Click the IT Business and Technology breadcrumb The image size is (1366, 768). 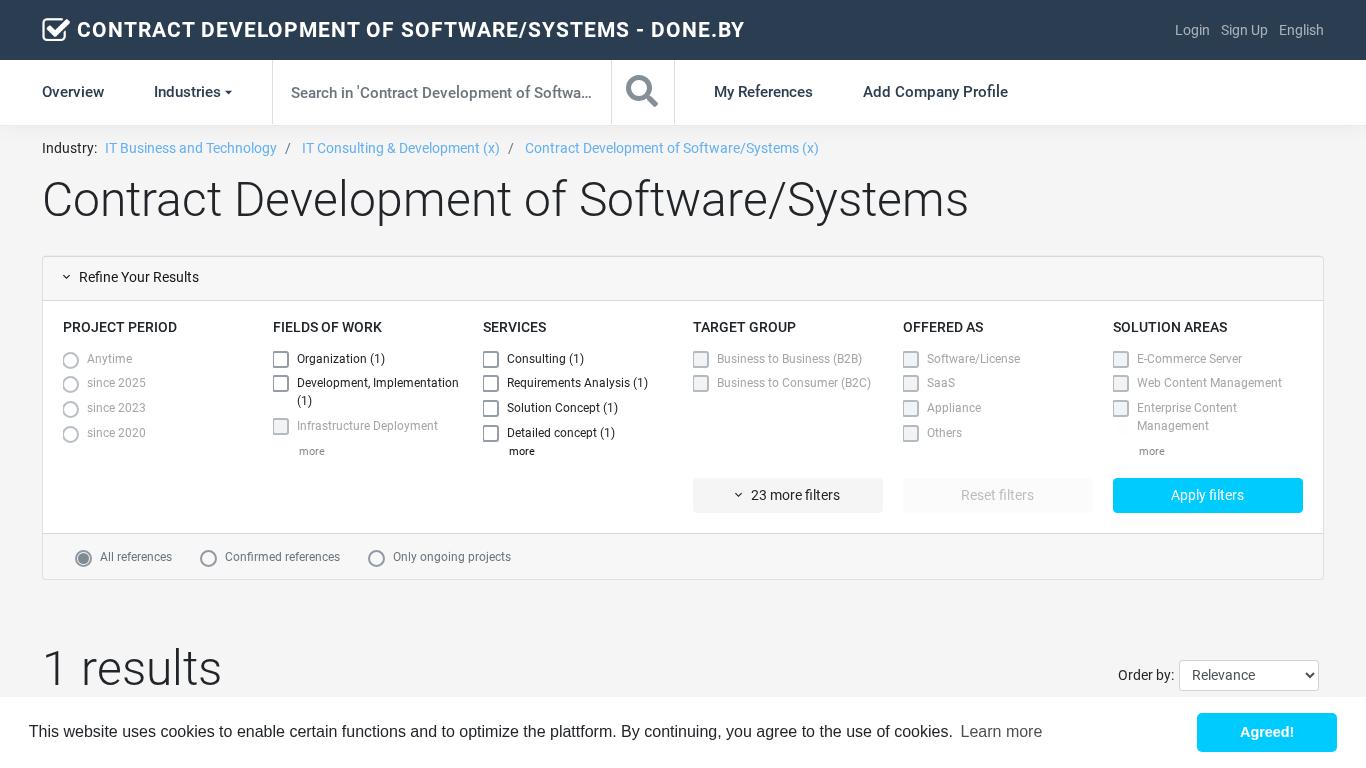pyautogui.click(x=191, y=148)
